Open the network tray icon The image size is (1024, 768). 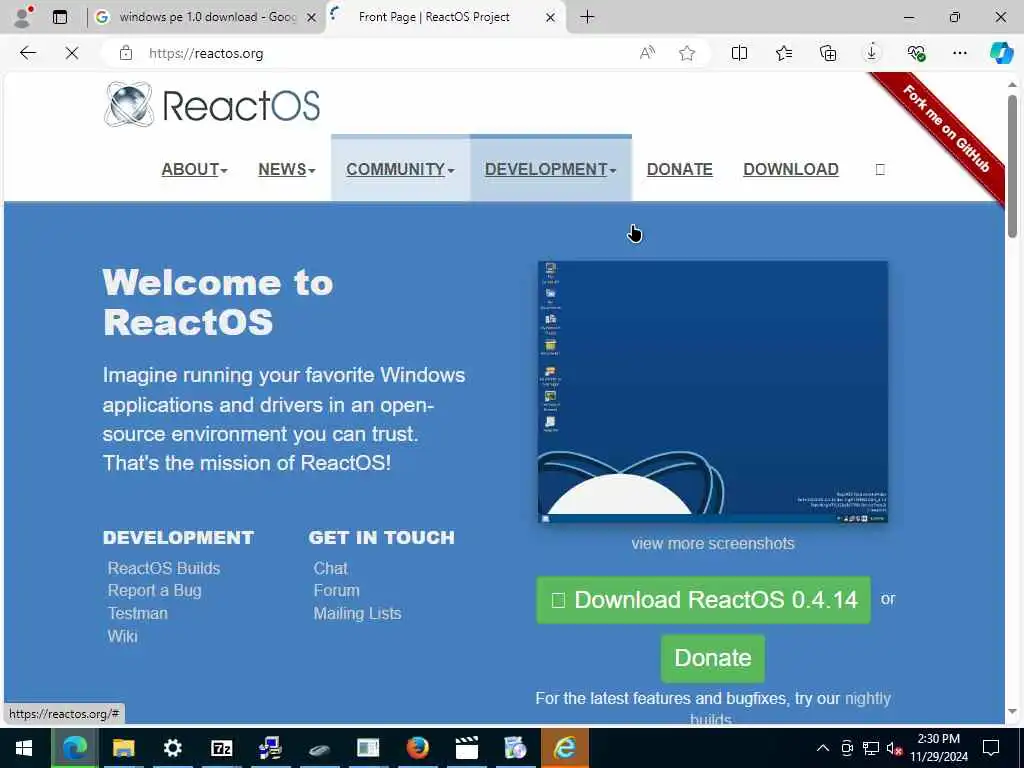coord(871,748)
